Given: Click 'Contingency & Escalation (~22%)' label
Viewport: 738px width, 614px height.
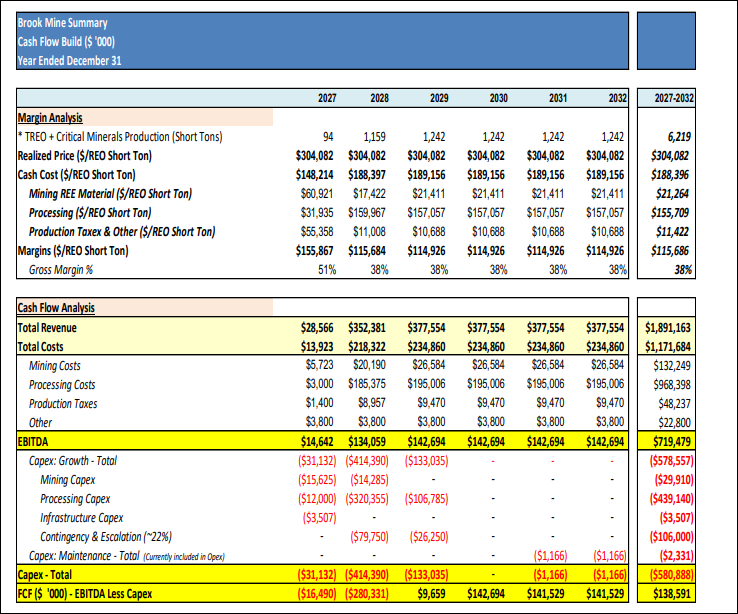Looking at the screenshot, I should (106, 537).
